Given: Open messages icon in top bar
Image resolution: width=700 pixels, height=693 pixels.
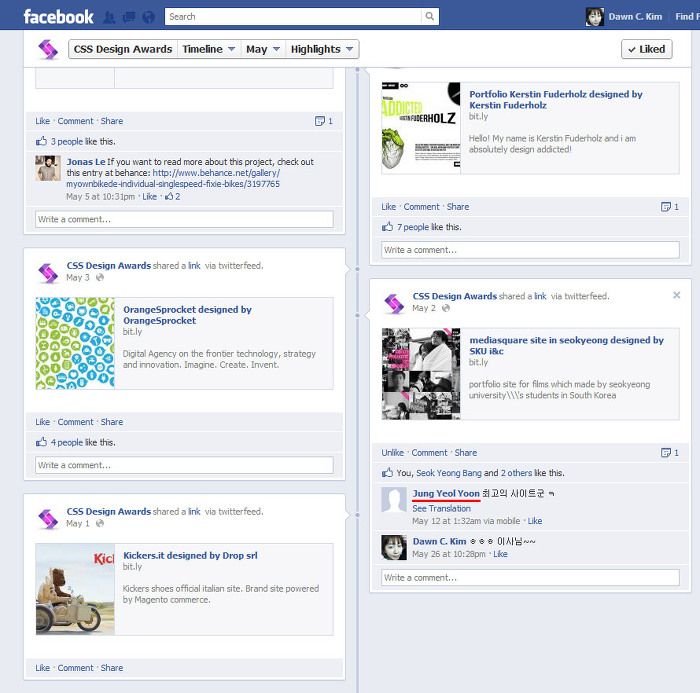Looking at the screenshot, I should point(129,17).
